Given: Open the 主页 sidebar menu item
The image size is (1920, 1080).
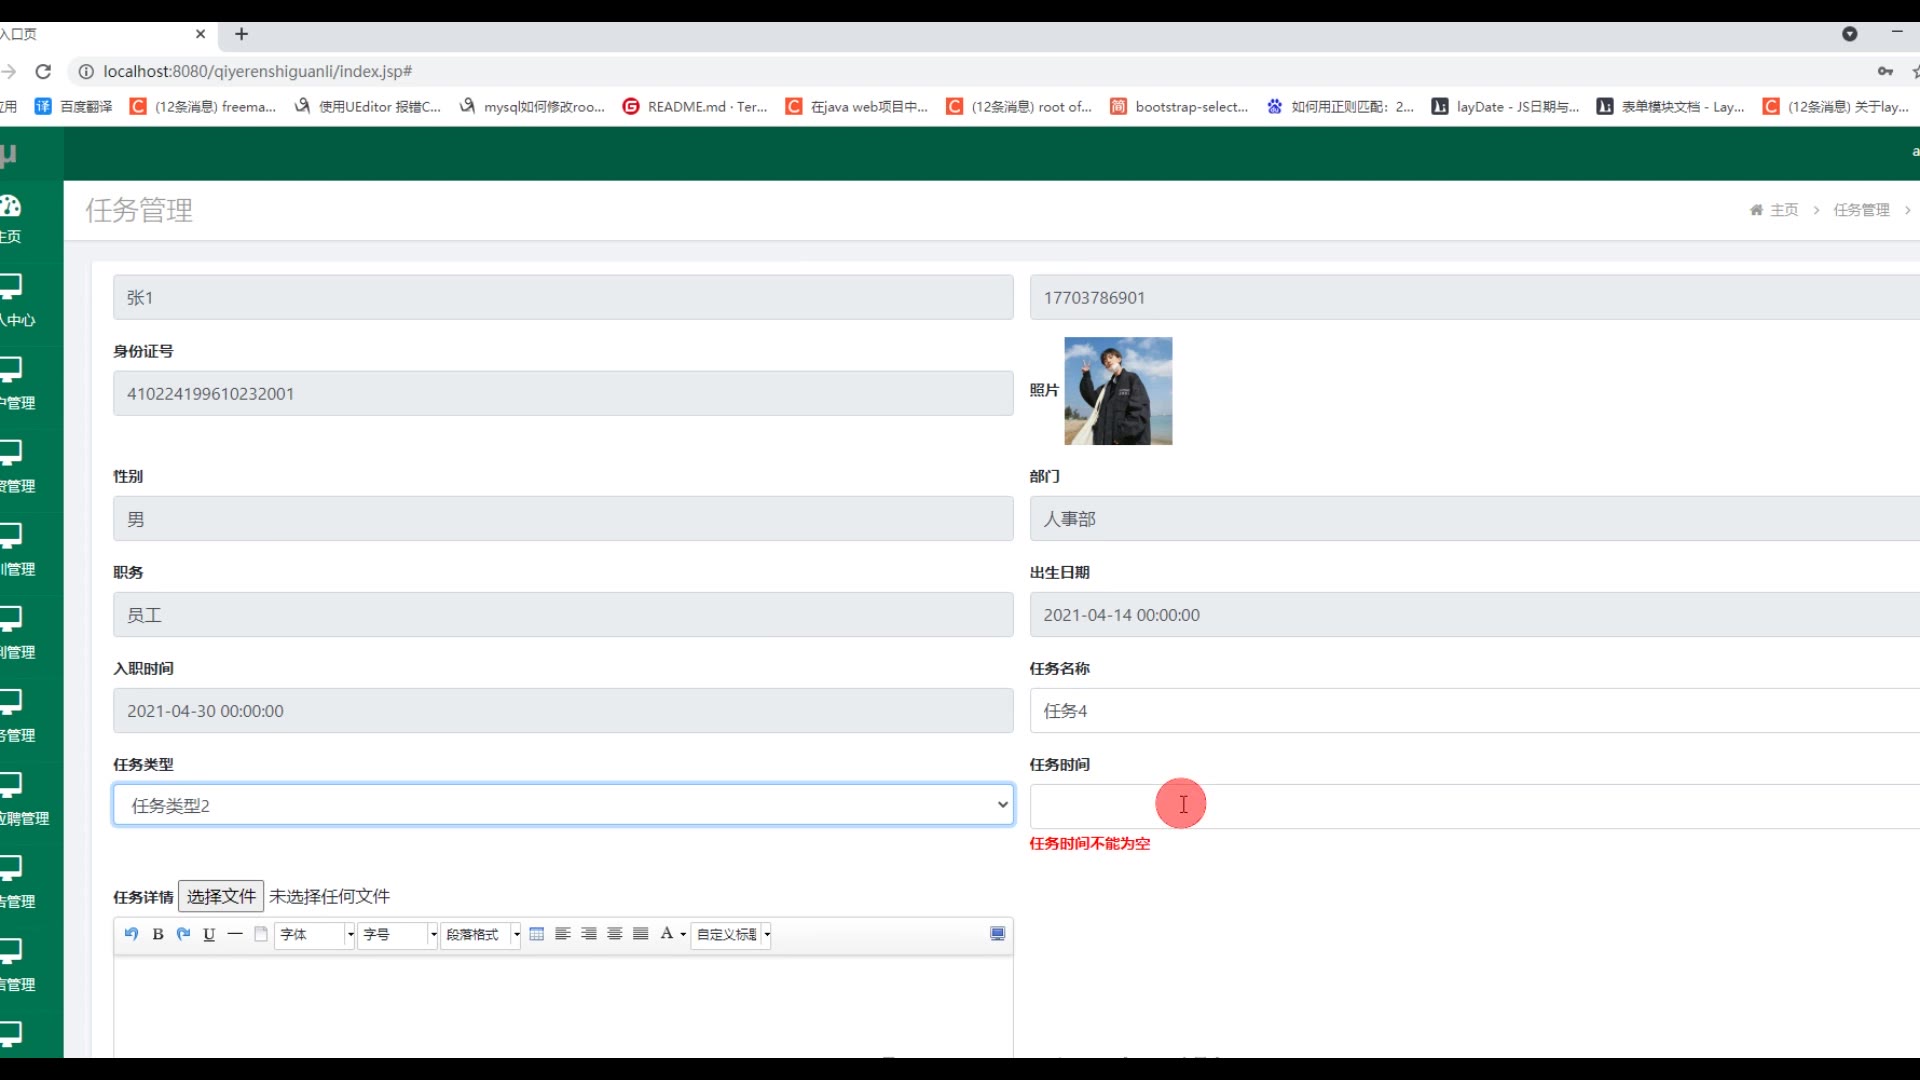Looking at the screenshot, I should click(x=12, y=219).
